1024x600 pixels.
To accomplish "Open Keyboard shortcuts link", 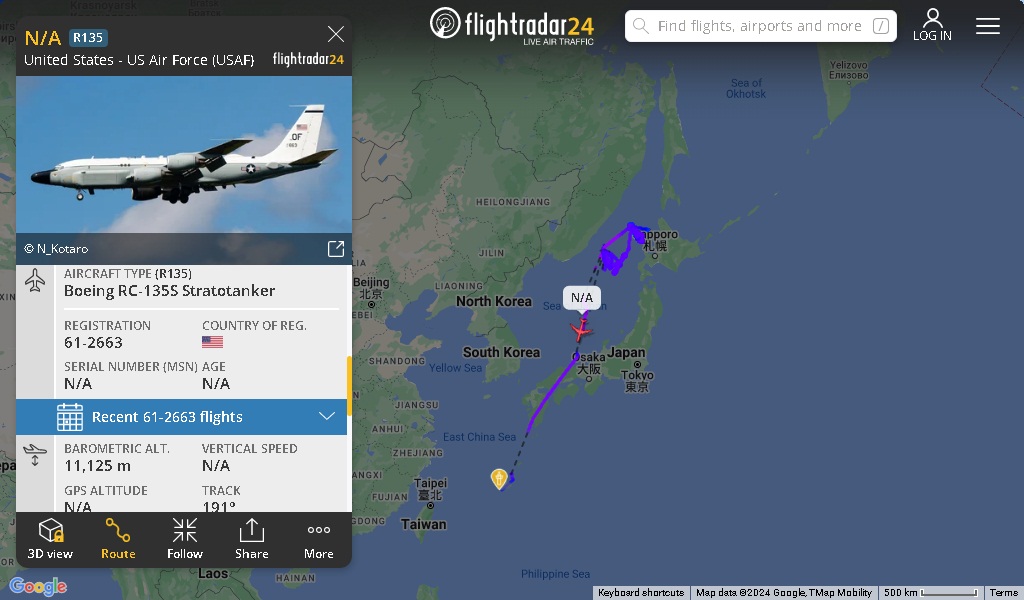I will 641,593.
